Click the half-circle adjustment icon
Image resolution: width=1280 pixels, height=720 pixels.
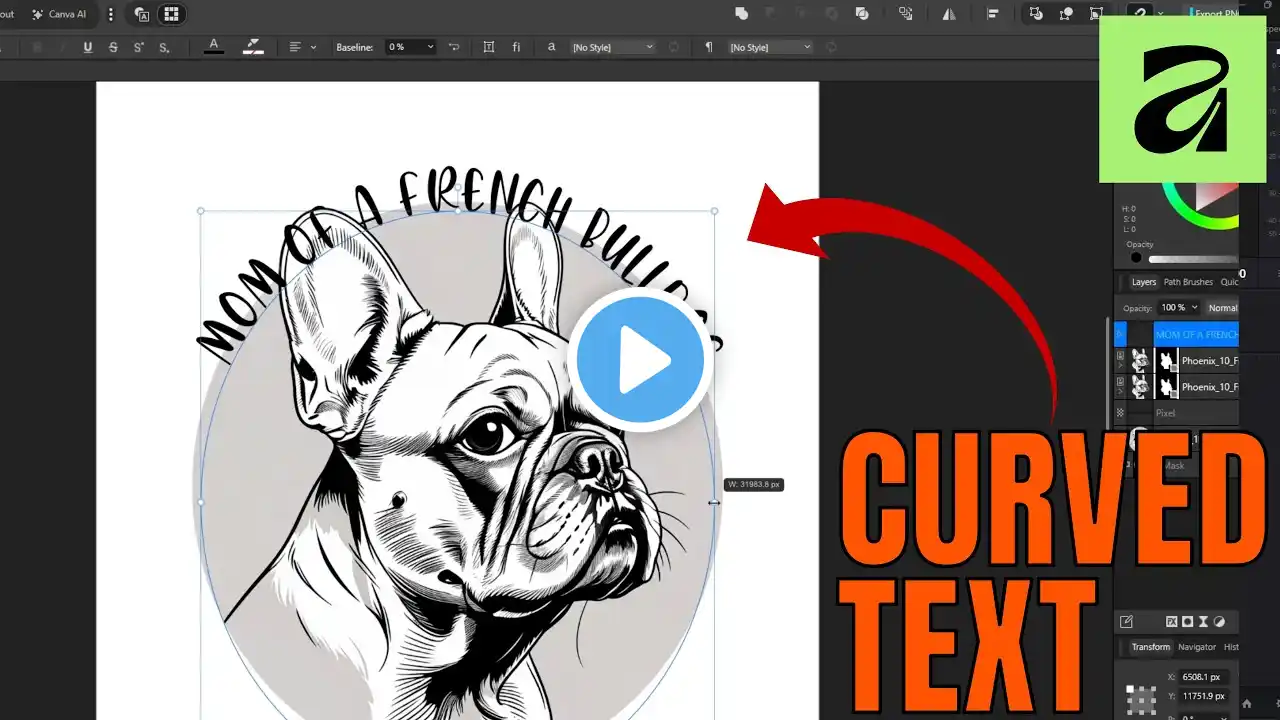1220,622
